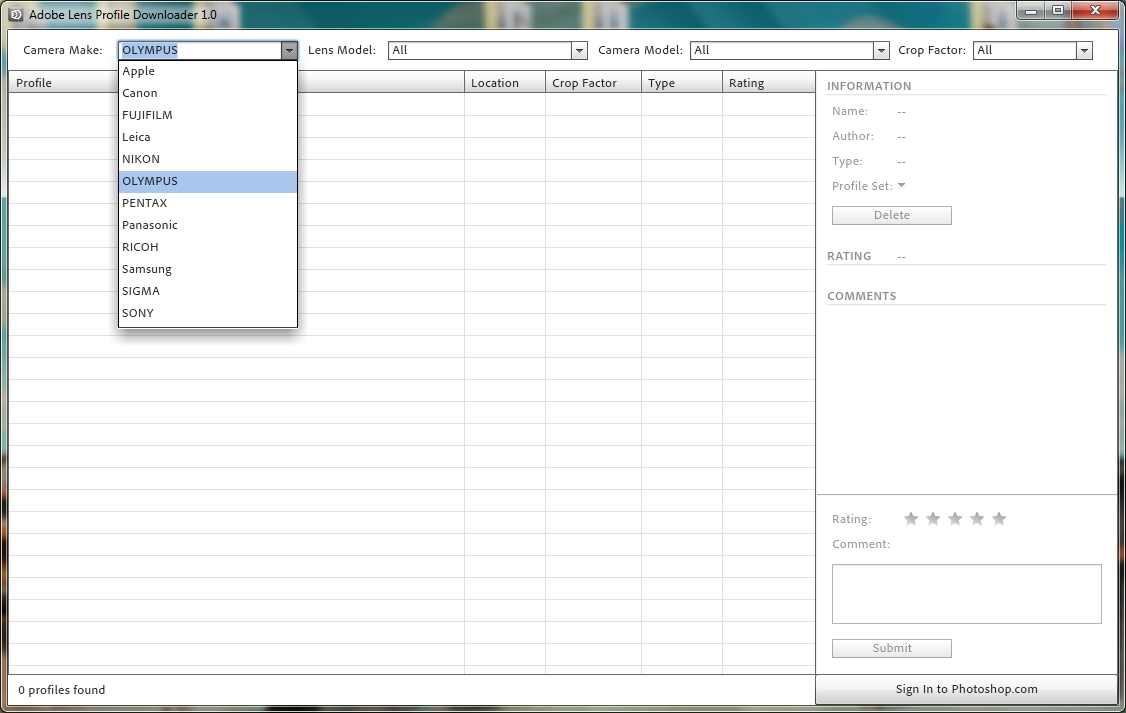This screenshot has height=713, width=1126.
Task: Select Canon from camera make list
Action: click(140, 93)
